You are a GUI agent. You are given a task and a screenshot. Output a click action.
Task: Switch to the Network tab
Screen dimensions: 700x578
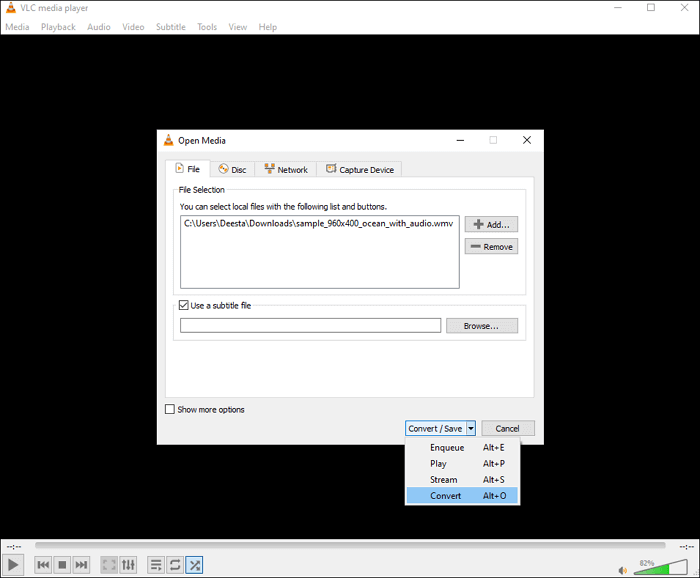[x=285, y=169]
